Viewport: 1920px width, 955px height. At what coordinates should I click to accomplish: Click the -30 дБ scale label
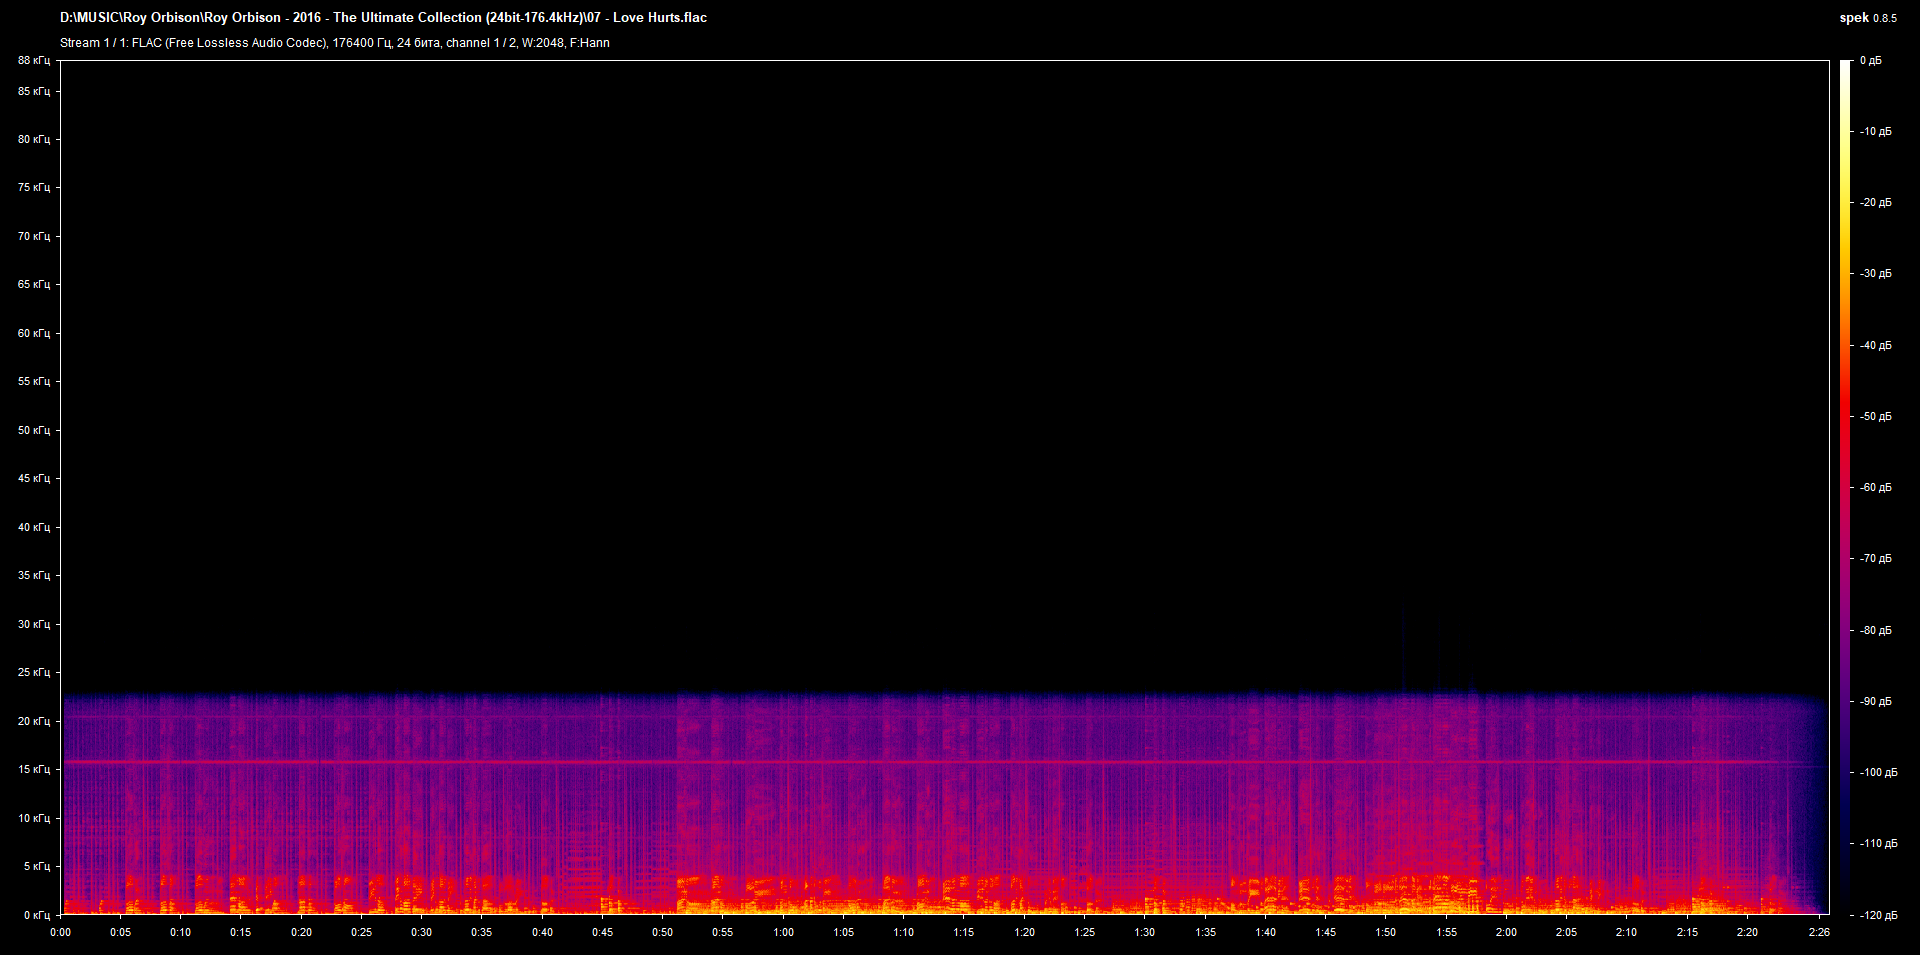pos(1875,274)
